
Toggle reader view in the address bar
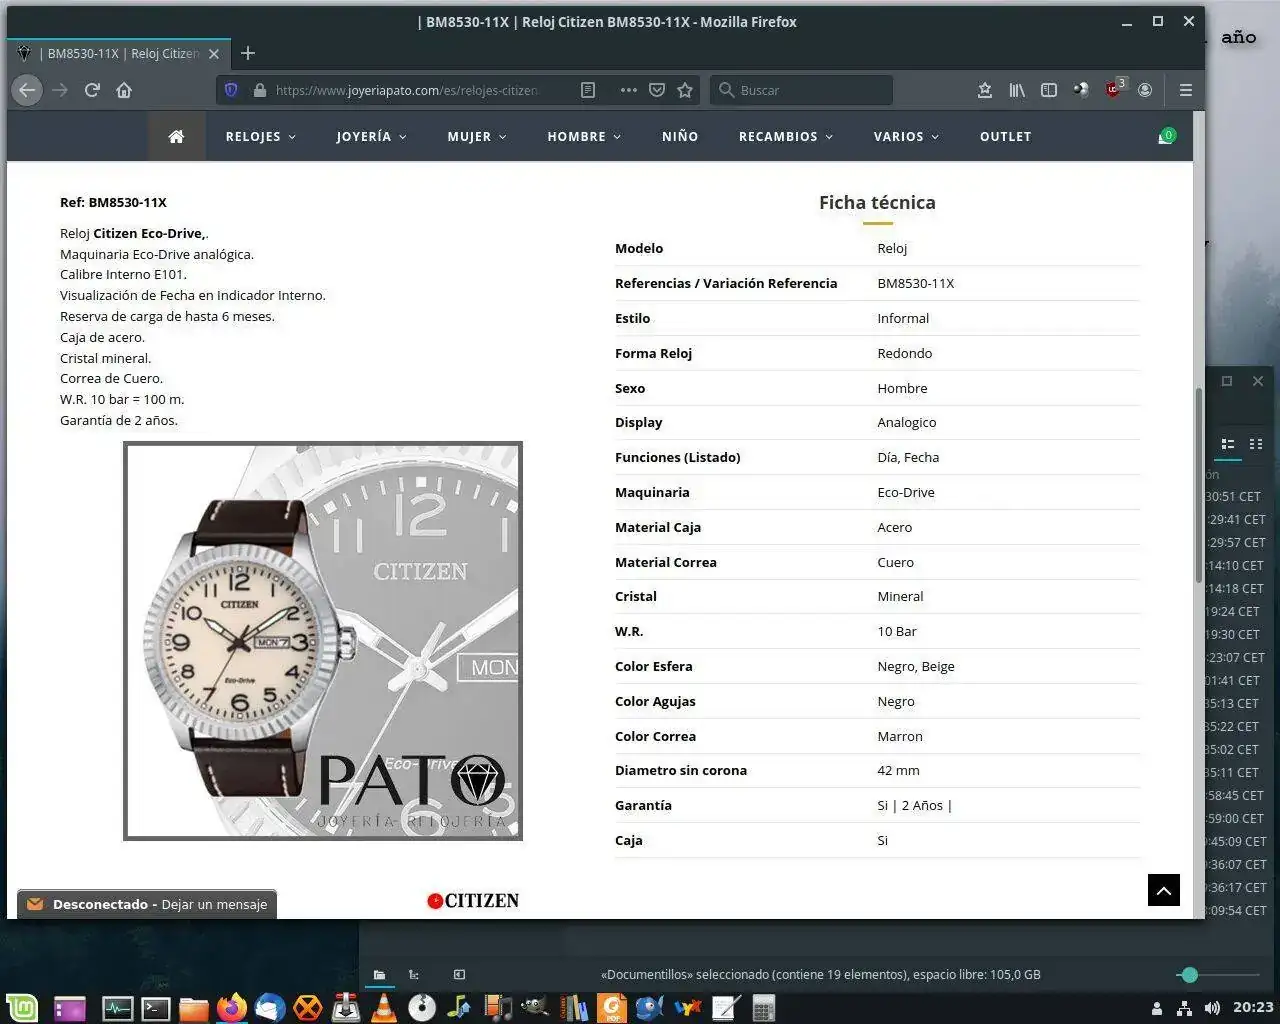coord(588,90)
